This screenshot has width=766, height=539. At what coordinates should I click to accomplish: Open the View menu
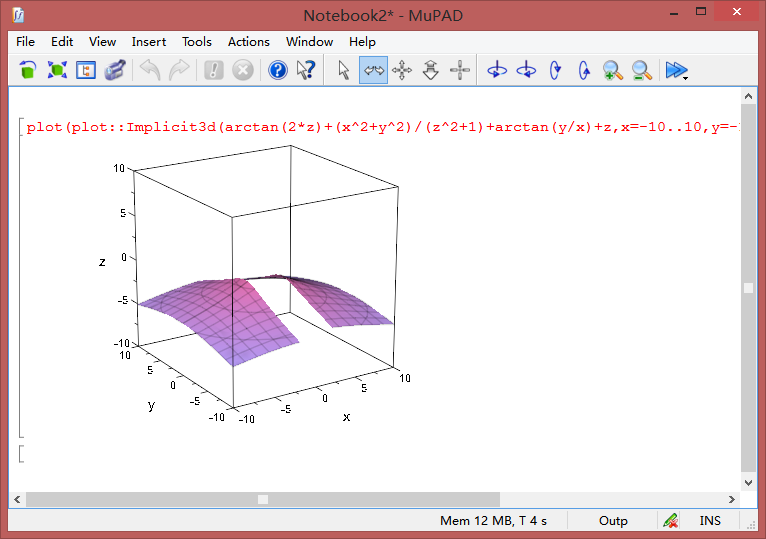pos(102,42)
